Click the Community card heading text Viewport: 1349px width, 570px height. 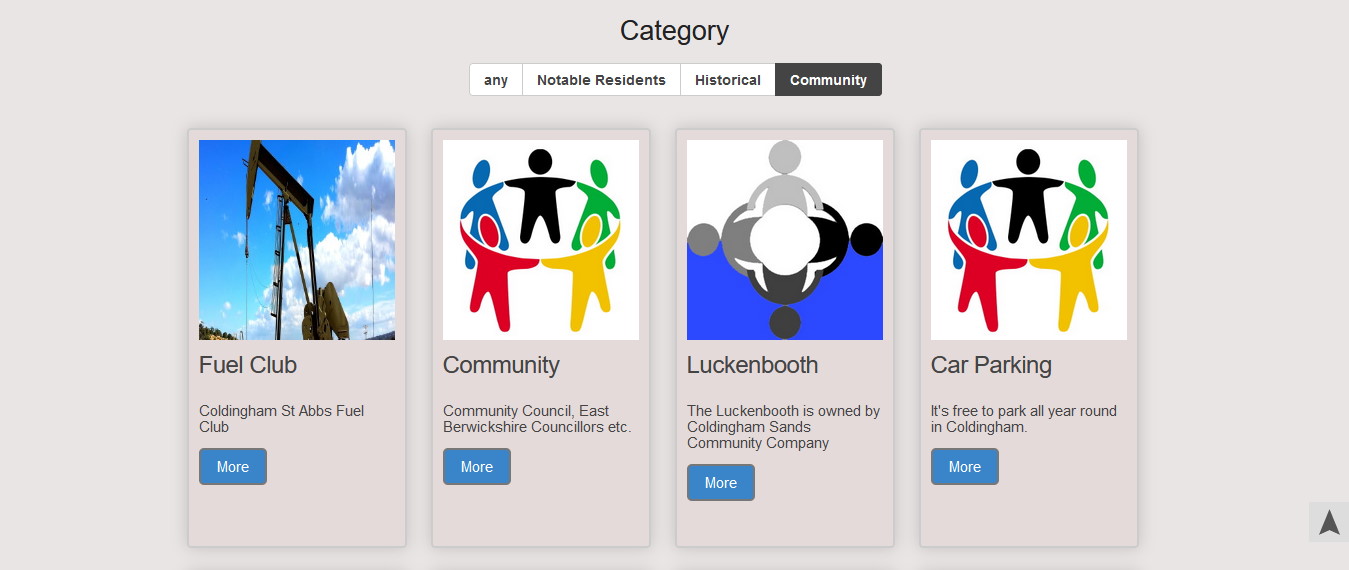[x=501, y=365]
